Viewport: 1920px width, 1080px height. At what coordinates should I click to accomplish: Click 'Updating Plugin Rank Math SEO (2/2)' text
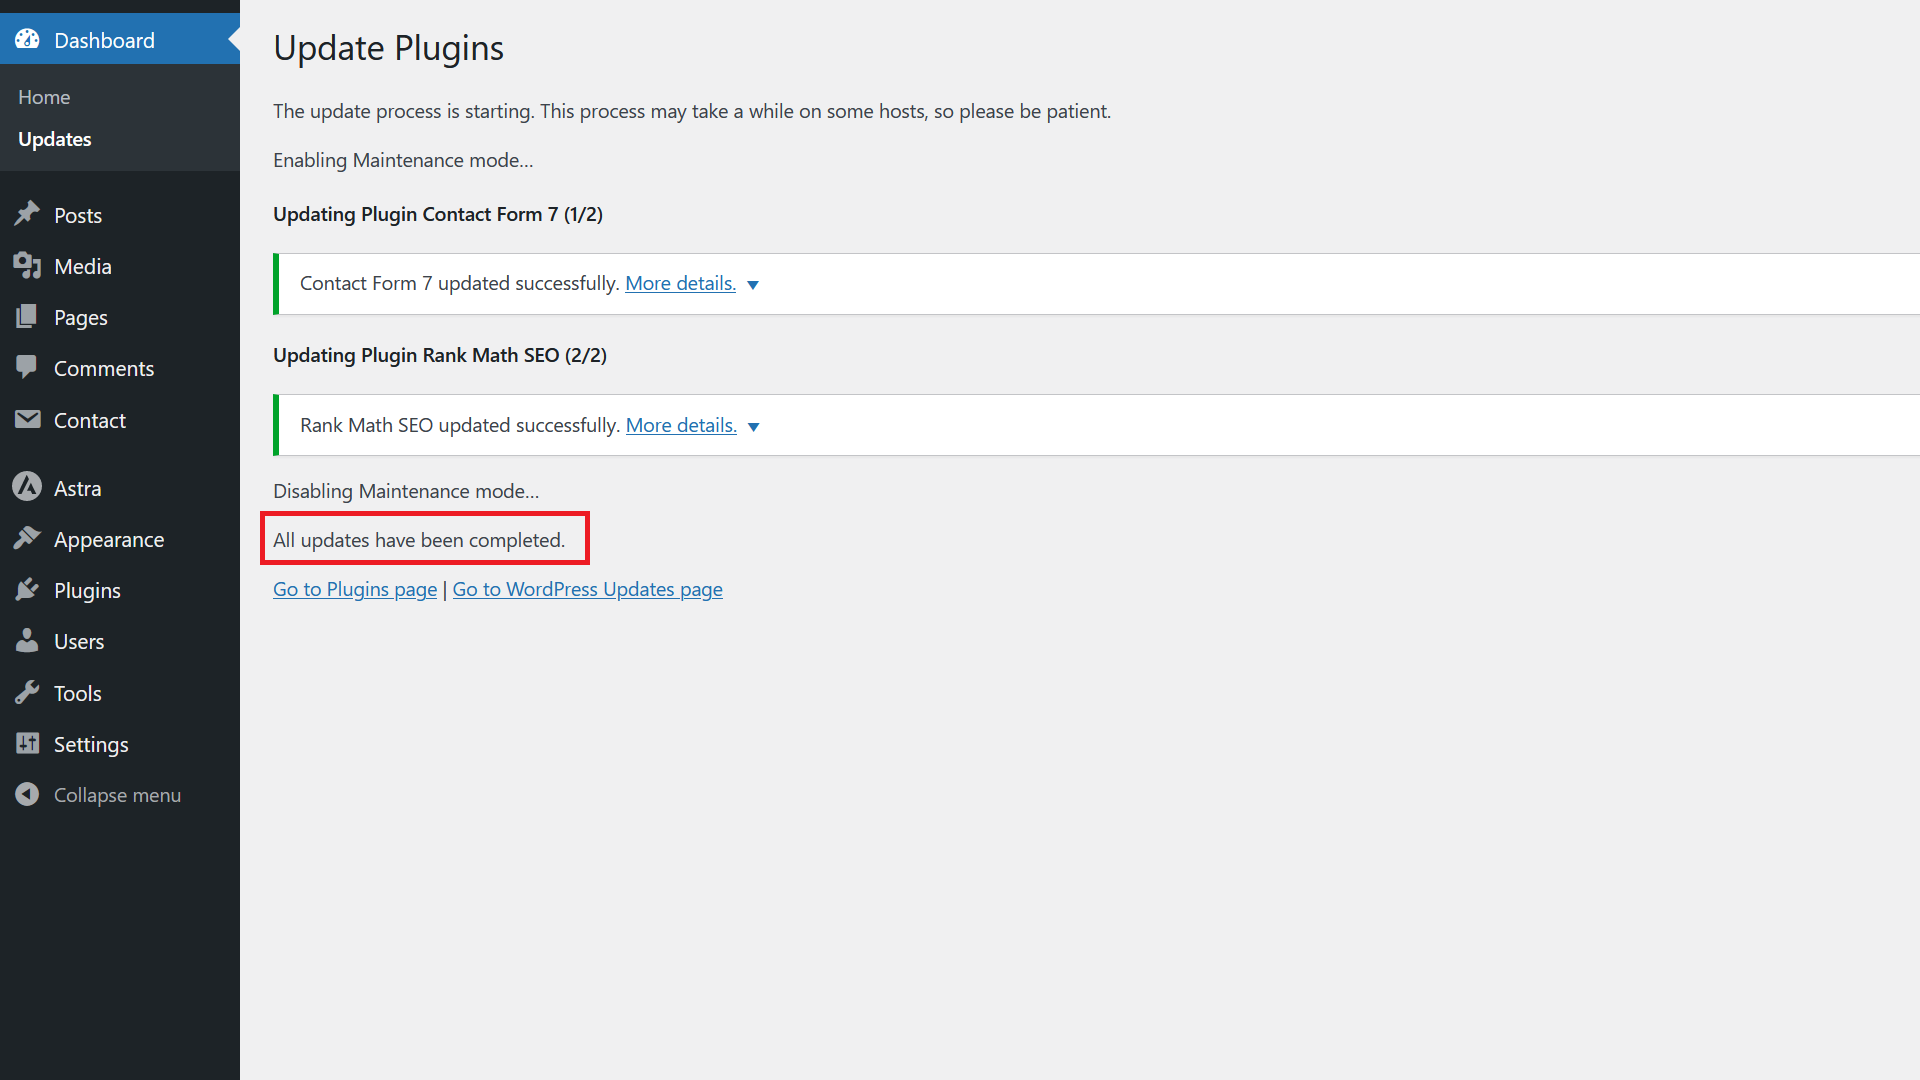tap(440, 355)
